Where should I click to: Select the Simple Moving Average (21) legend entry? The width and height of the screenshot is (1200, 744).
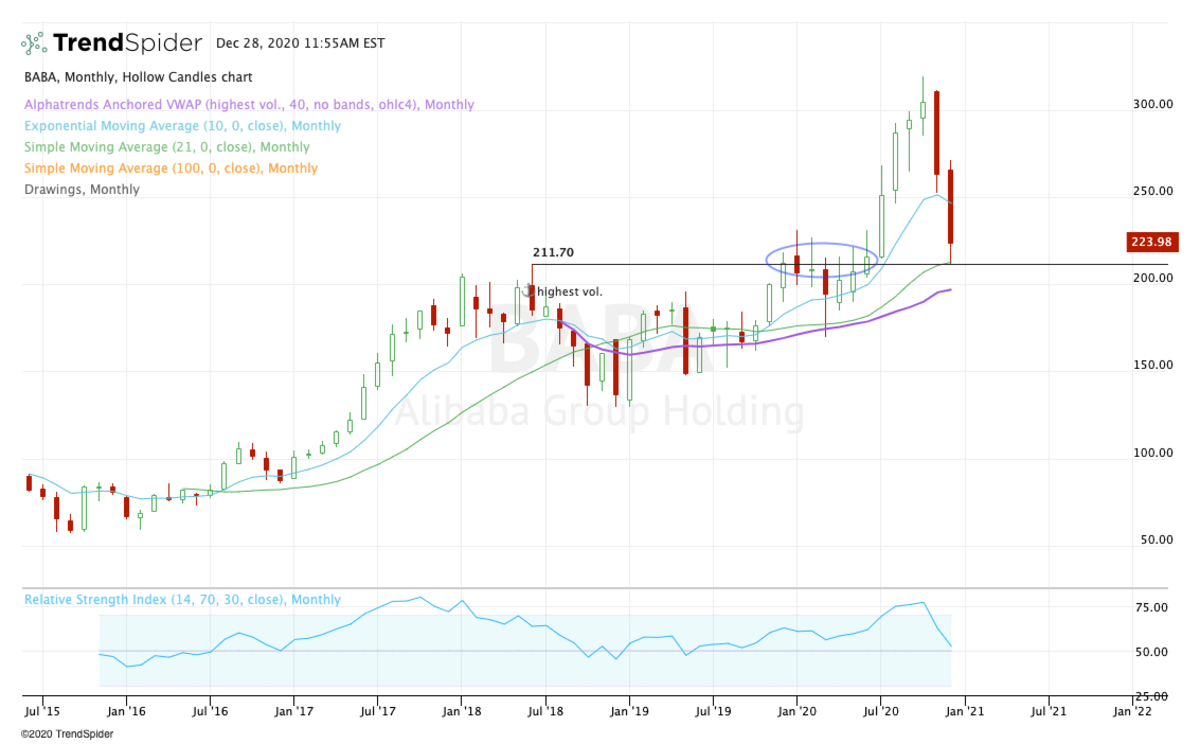[x=167, y=147]
